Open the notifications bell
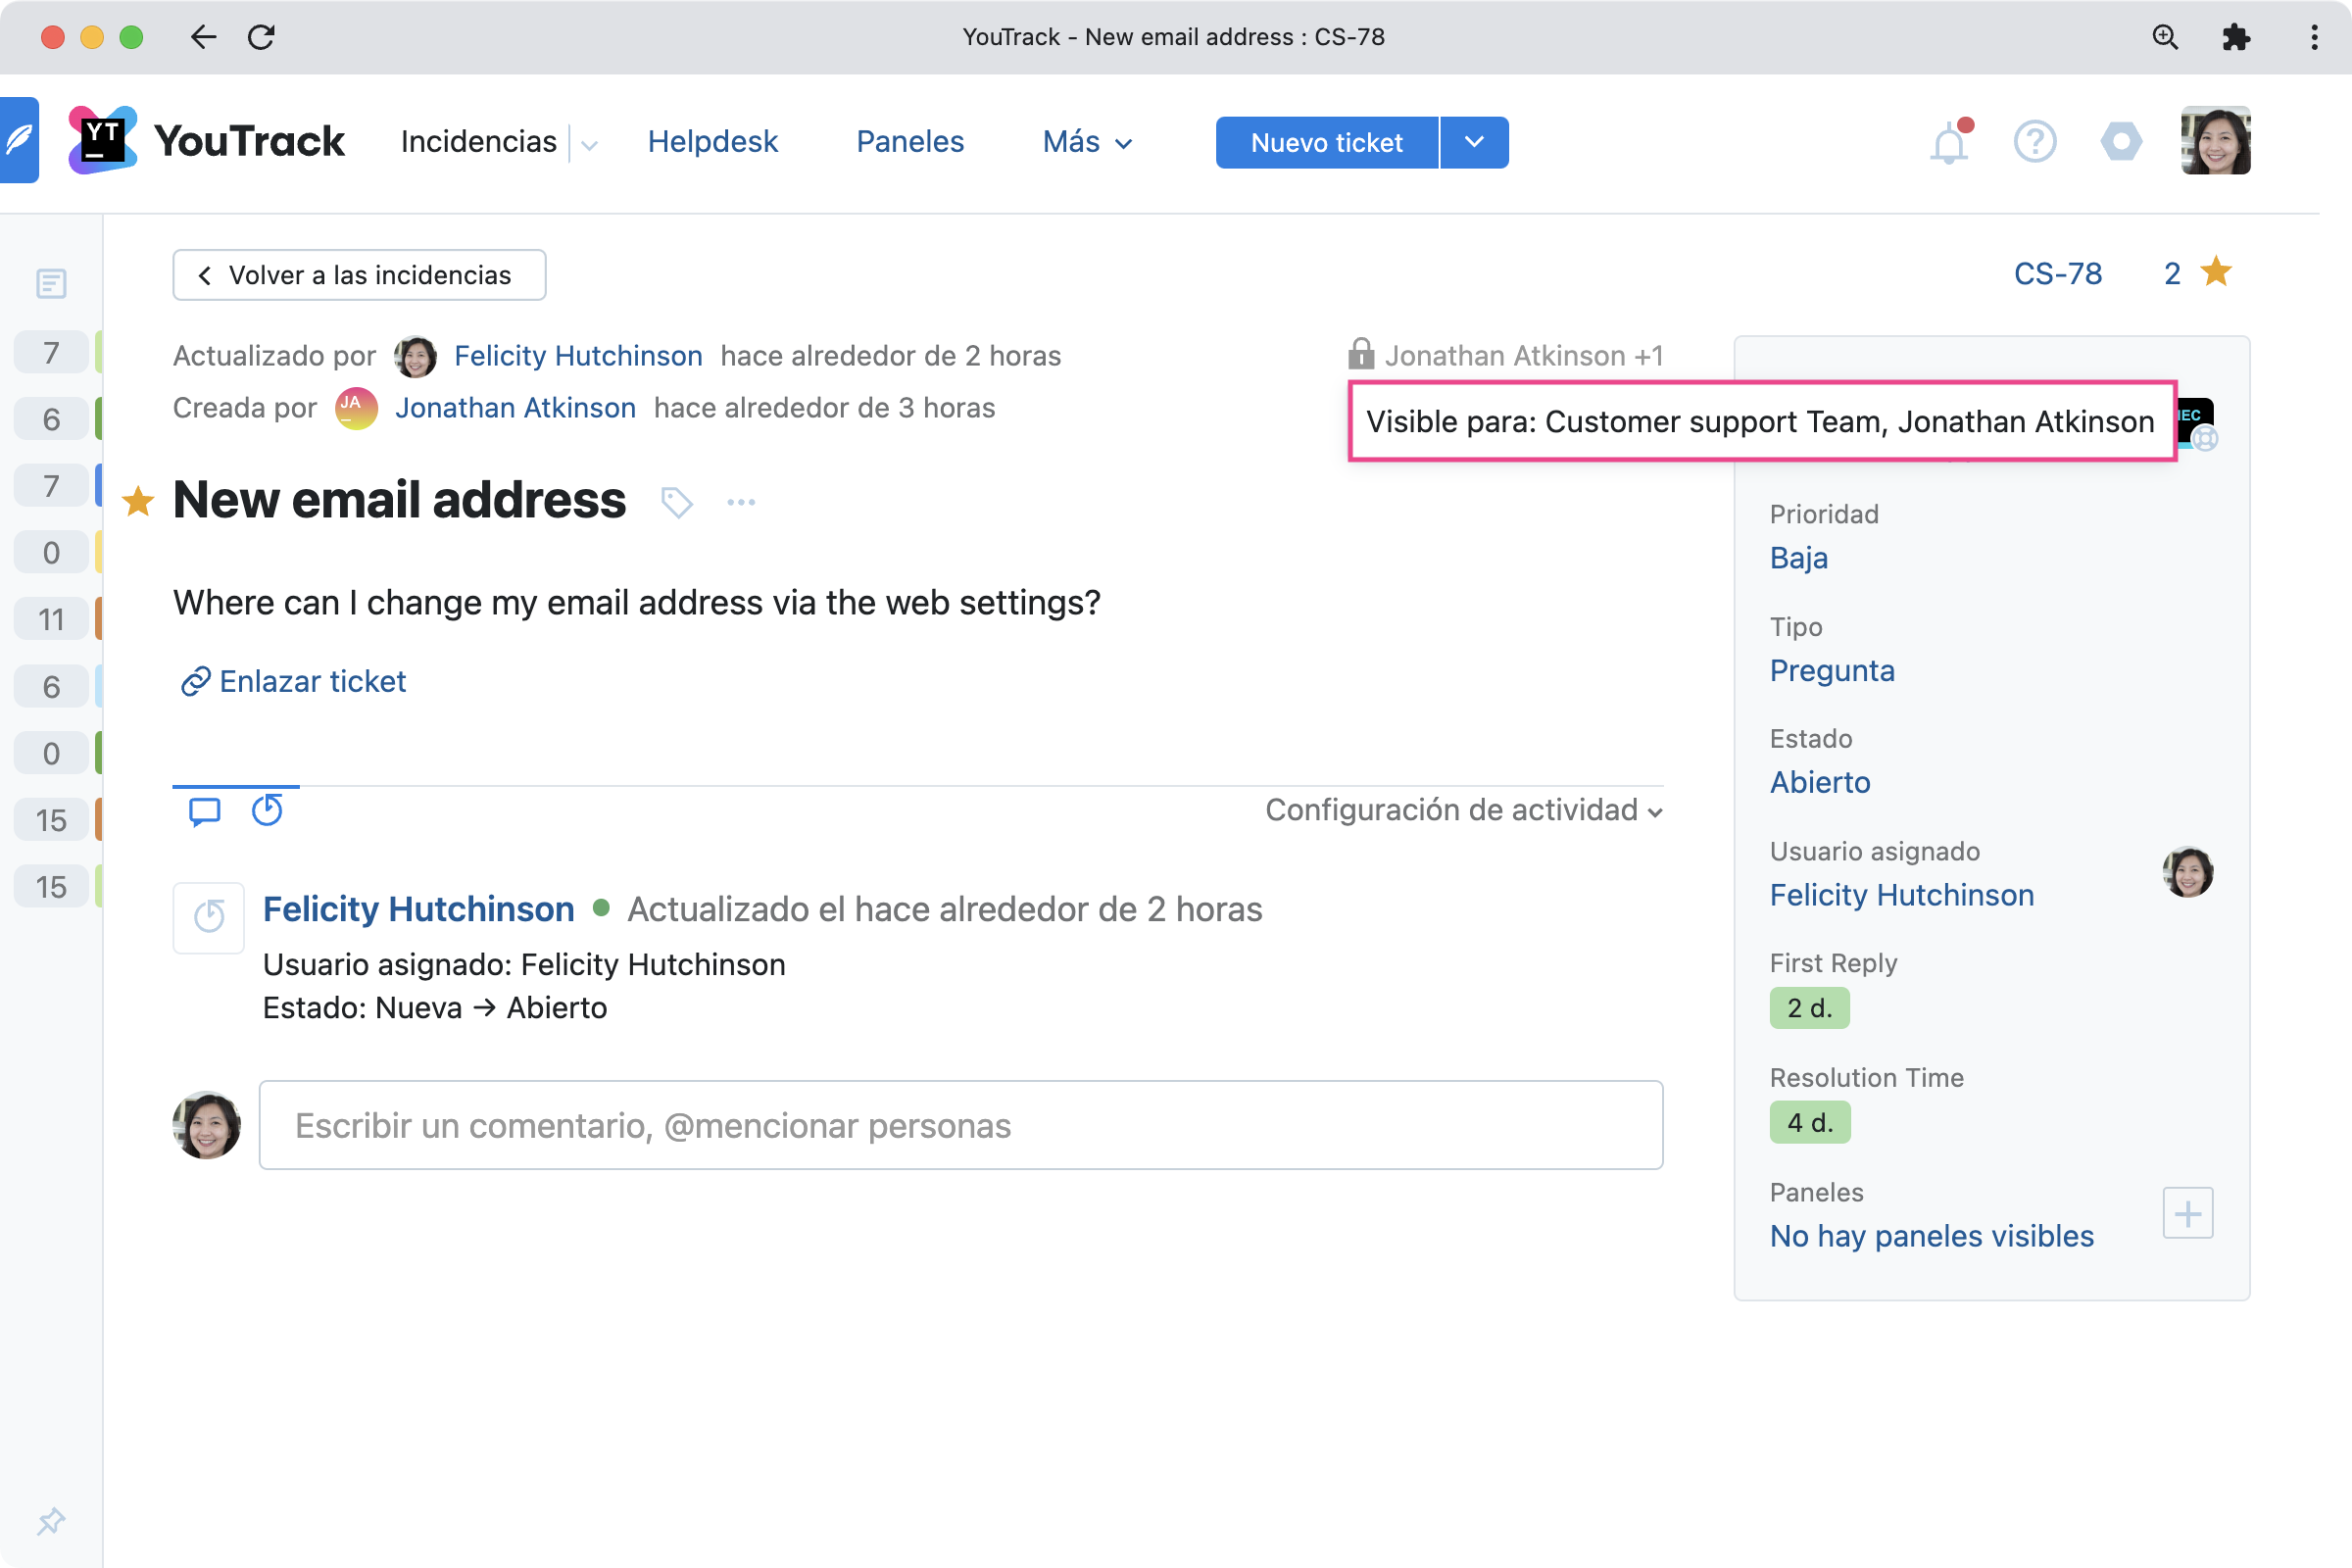Image resolution: width=2352 pixels, height=1568 pixels. point(1949,142)
